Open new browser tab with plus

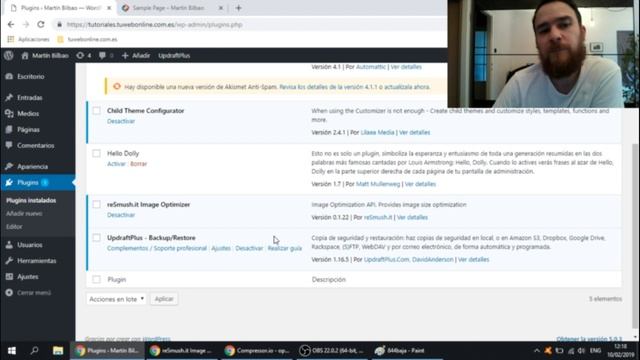(238, 8)
